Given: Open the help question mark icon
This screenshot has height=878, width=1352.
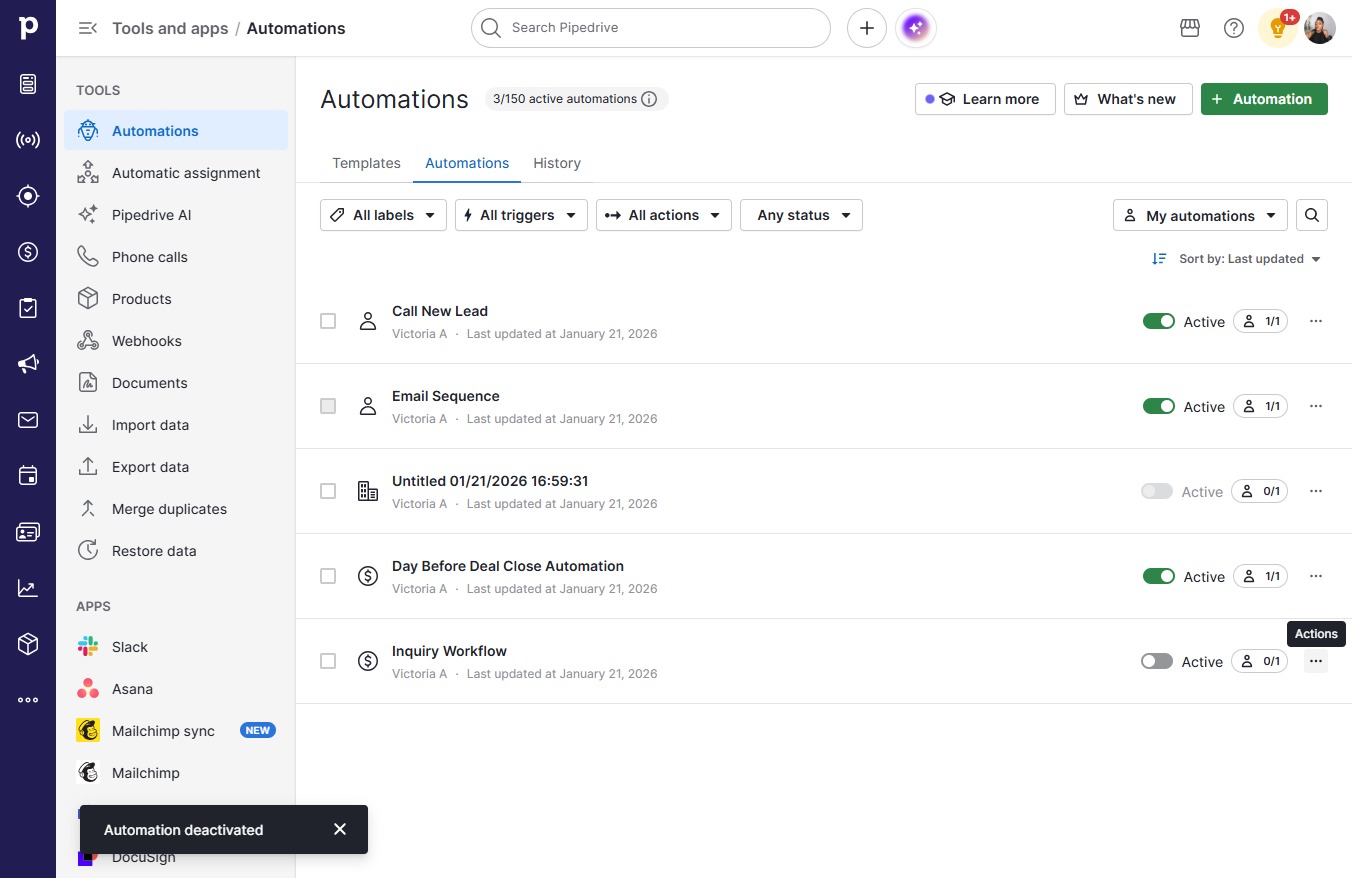Looking at the screenshot, I should [1234, 28].
